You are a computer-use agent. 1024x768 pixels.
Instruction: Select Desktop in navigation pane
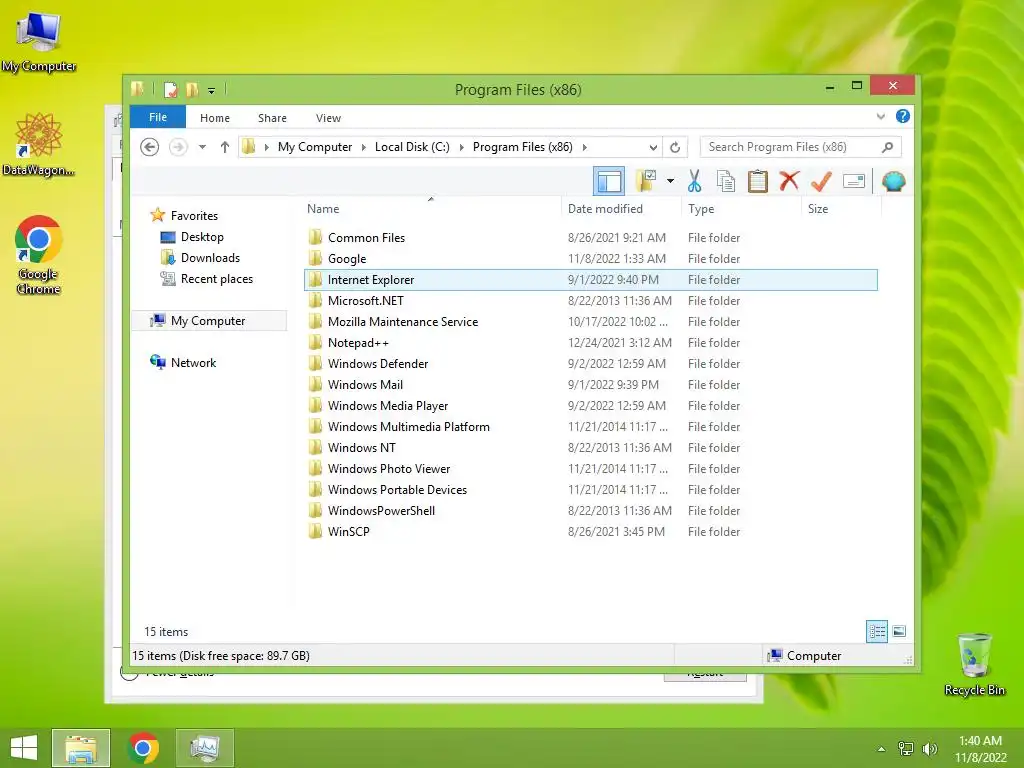[202, 236]
